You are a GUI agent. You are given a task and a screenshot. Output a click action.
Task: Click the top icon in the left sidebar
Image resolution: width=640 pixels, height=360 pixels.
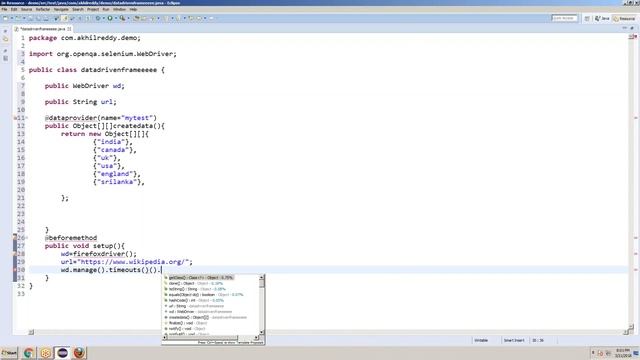pyautogui.click(x=5, y=31)
